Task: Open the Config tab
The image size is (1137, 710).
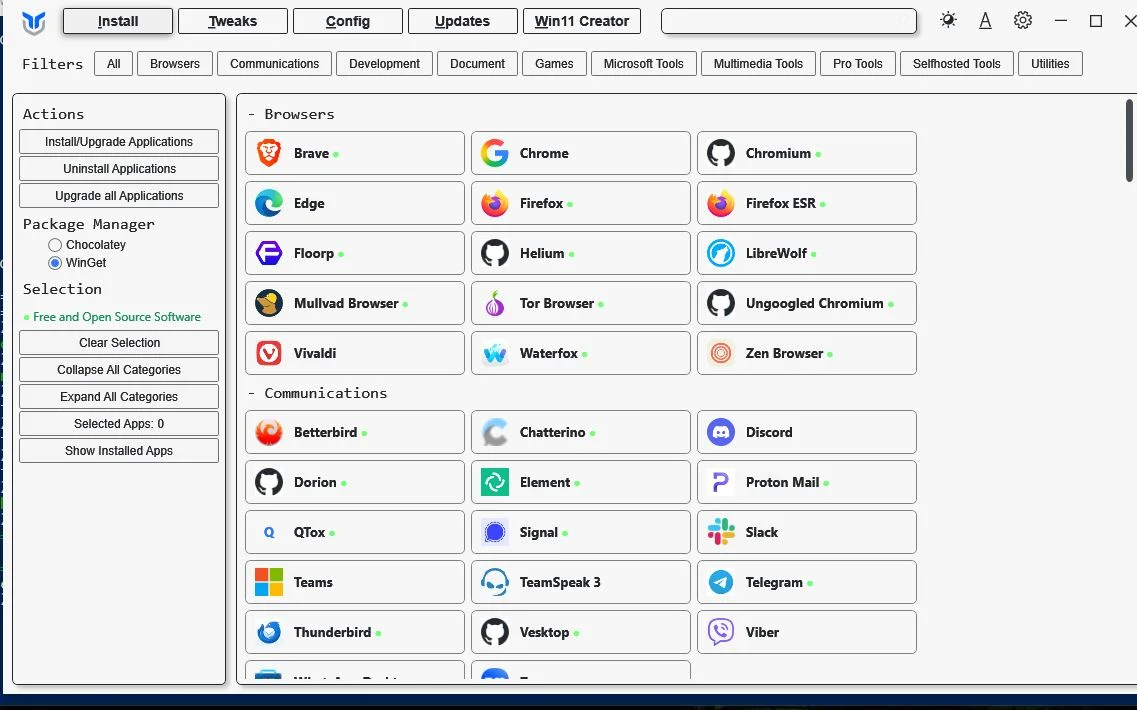Action: pyautogui.click(x=347, y=21)
